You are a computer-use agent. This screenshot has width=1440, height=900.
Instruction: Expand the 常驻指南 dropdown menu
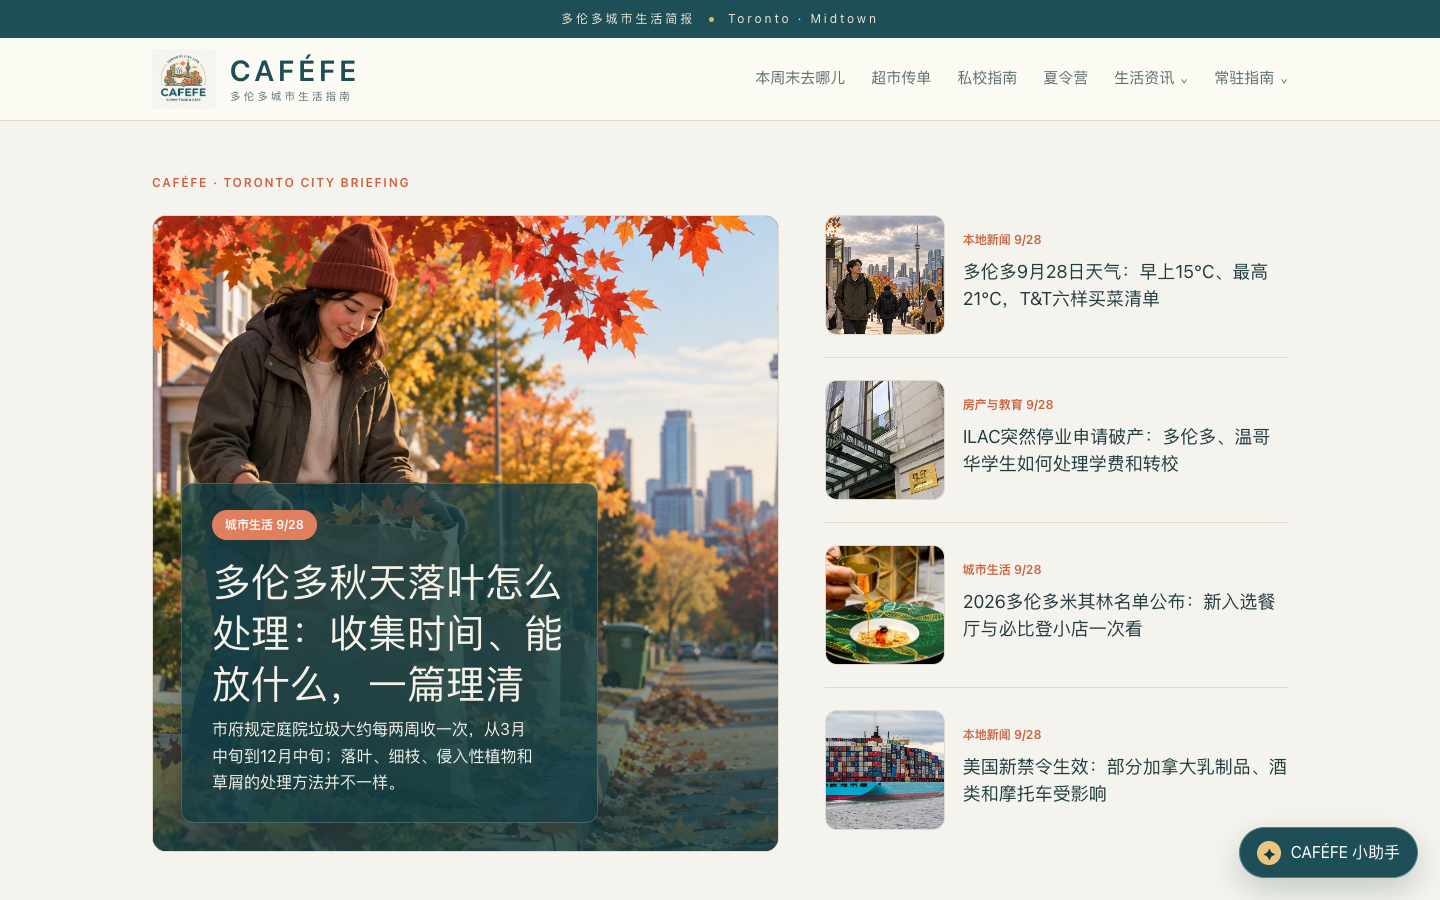(1251, 78)
